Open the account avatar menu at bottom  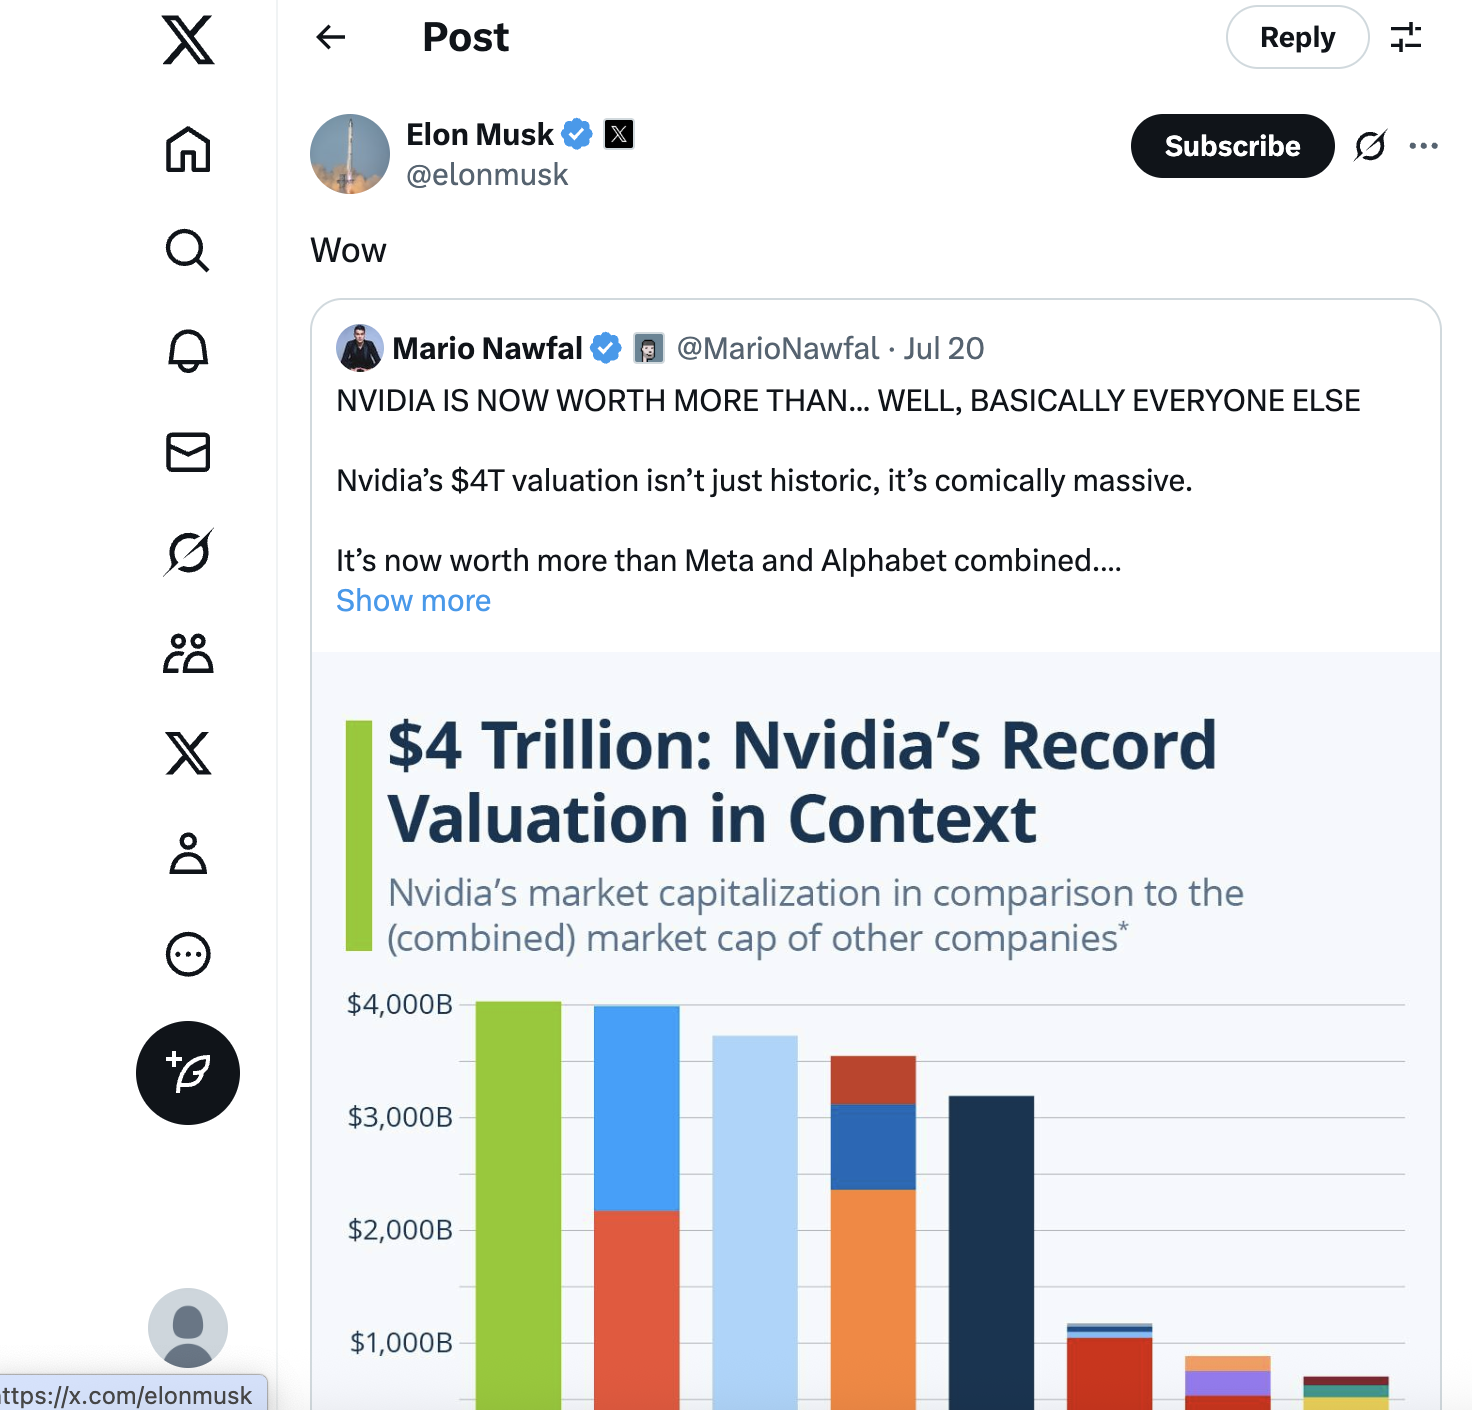point(188,1328)
